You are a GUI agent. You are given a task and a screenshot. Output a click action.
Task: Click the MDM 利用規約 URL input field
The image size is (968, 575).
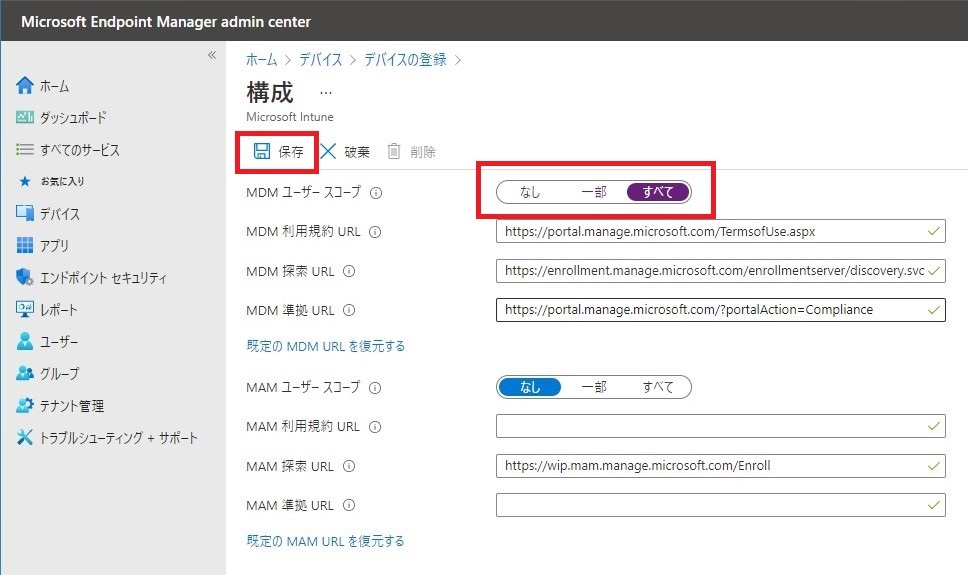point(720,232)
